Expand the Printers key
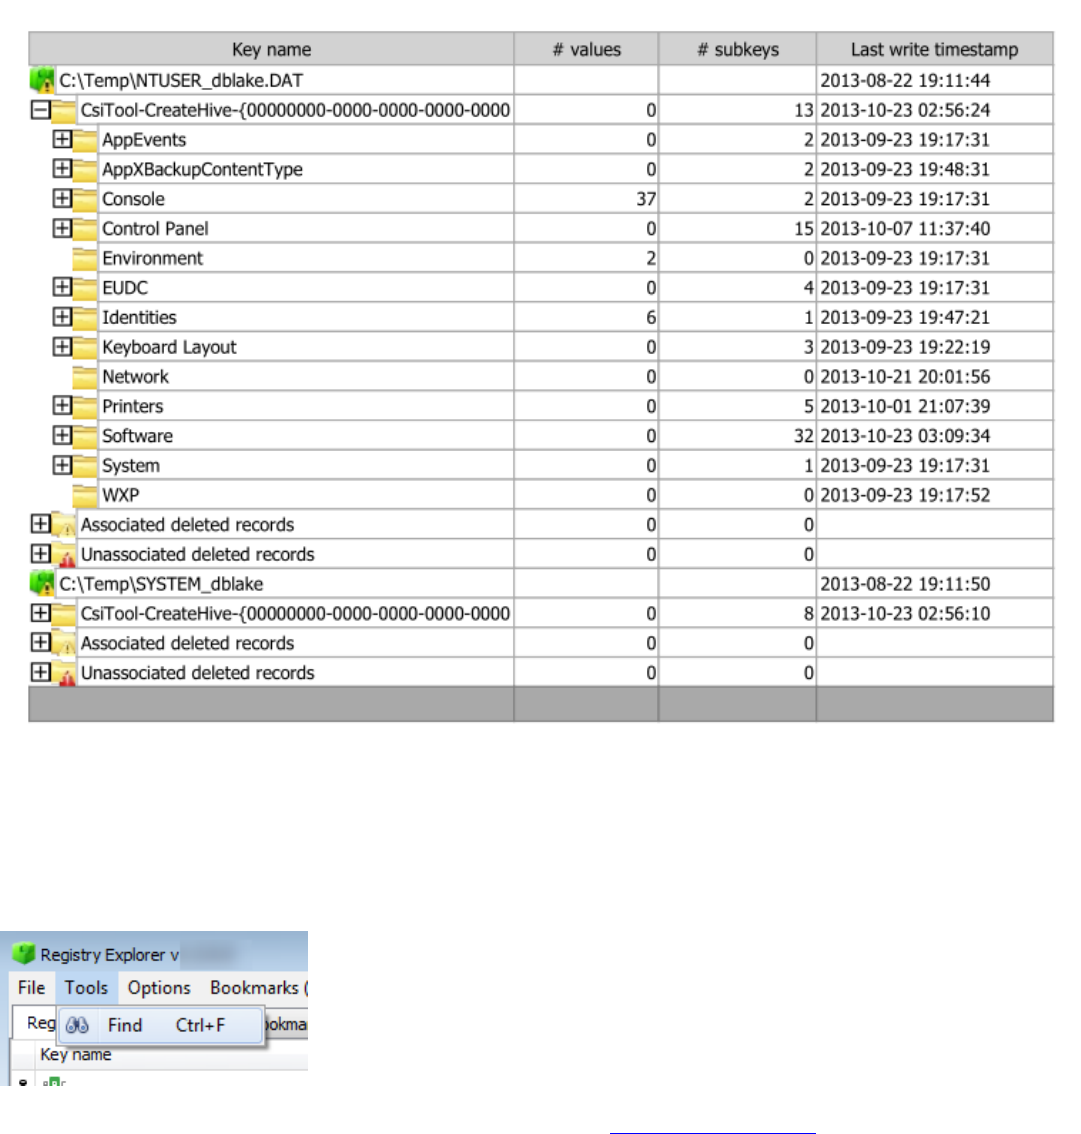This screenshot has width=1081, height=1134. click(62, 406)
